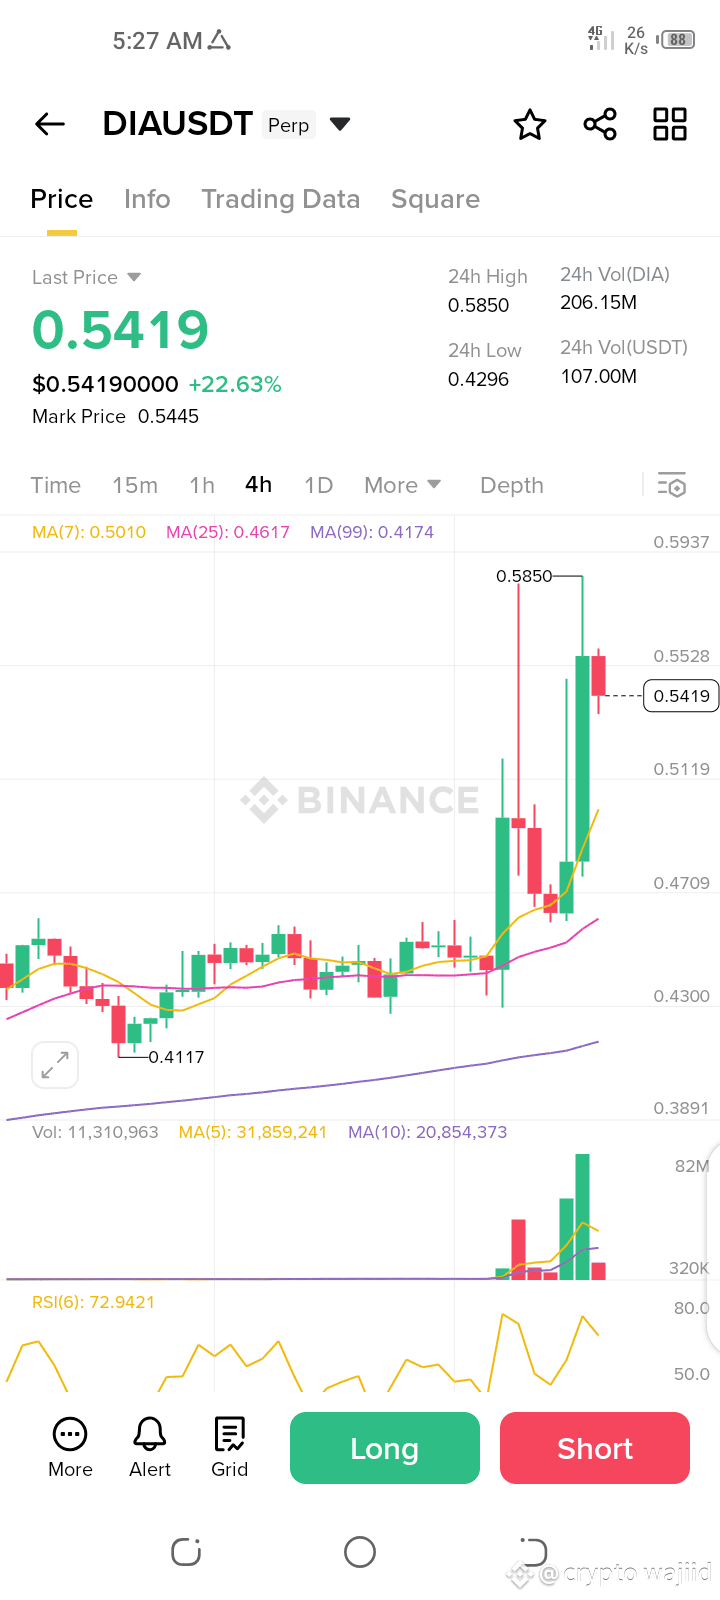Tap the Vol: 11,310,963 label
720x1600 pixels.
tap(95, 1132)
